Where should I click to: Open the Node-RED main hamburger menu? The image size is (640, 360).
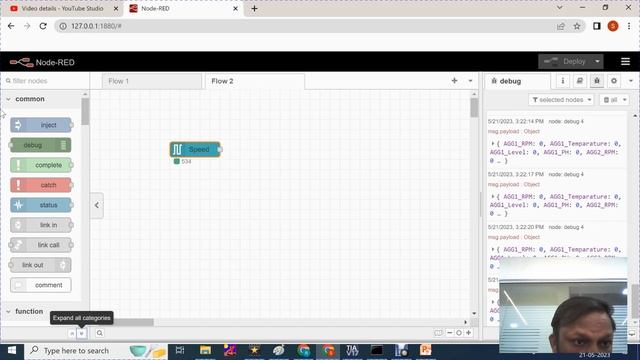pyautogui.click(x=625, y=62)
